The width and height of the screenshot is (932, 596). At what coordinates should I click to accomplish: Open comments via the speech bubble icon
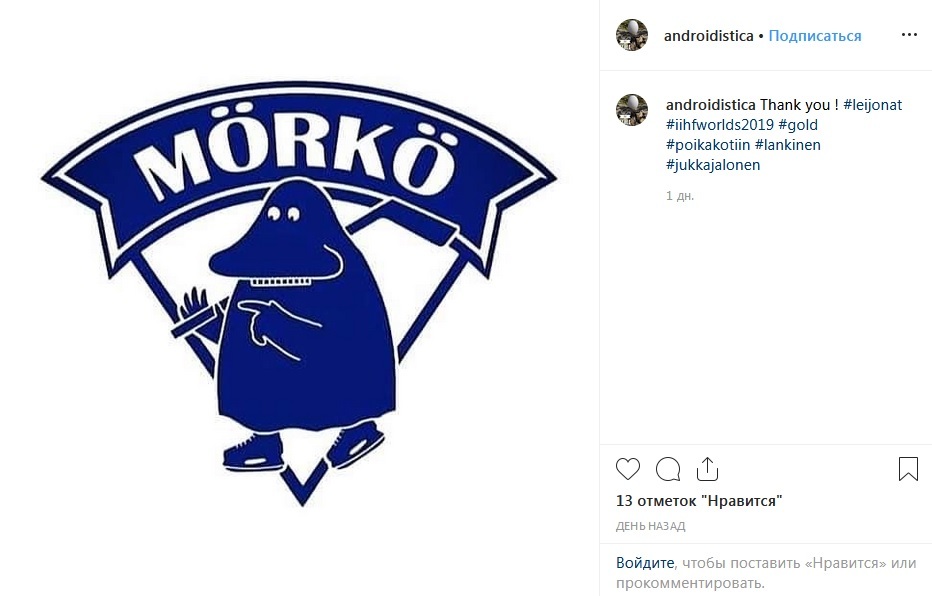(x=667, y=469)
